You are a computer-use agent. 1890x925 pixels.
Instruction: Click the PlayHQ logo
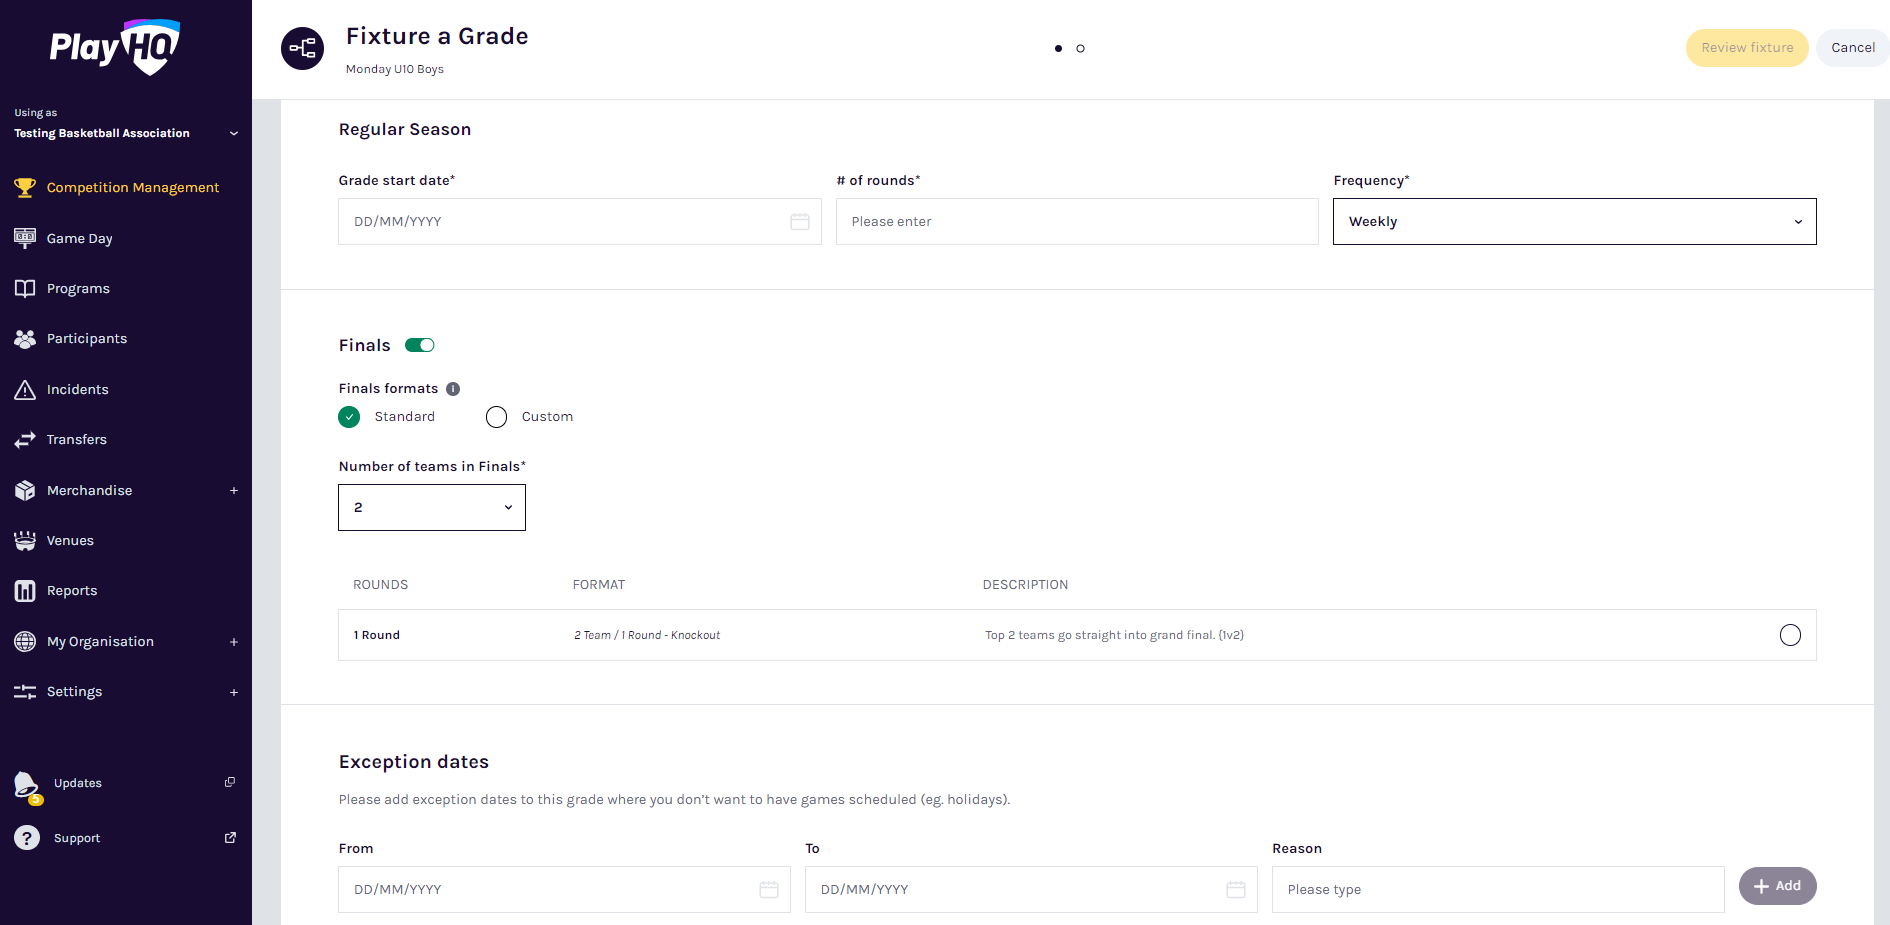115,47
